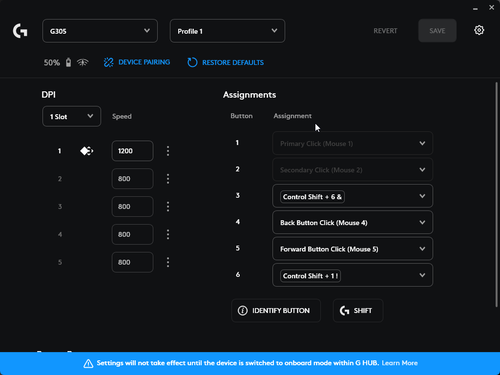
Task: Edit the 1200 DPI speed field
Action: pos(133,151)
